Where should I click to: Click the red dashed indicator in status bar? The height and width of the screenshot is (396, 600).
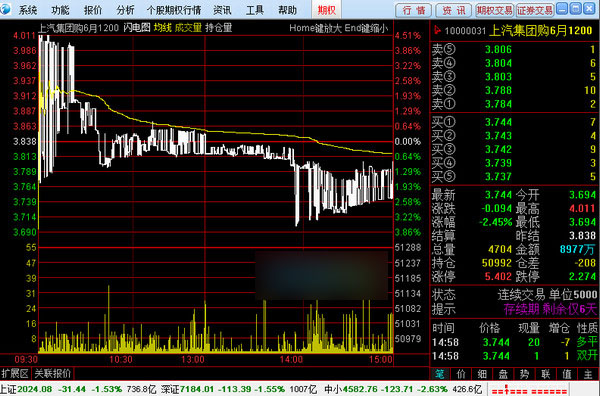(x=529, y=391)
